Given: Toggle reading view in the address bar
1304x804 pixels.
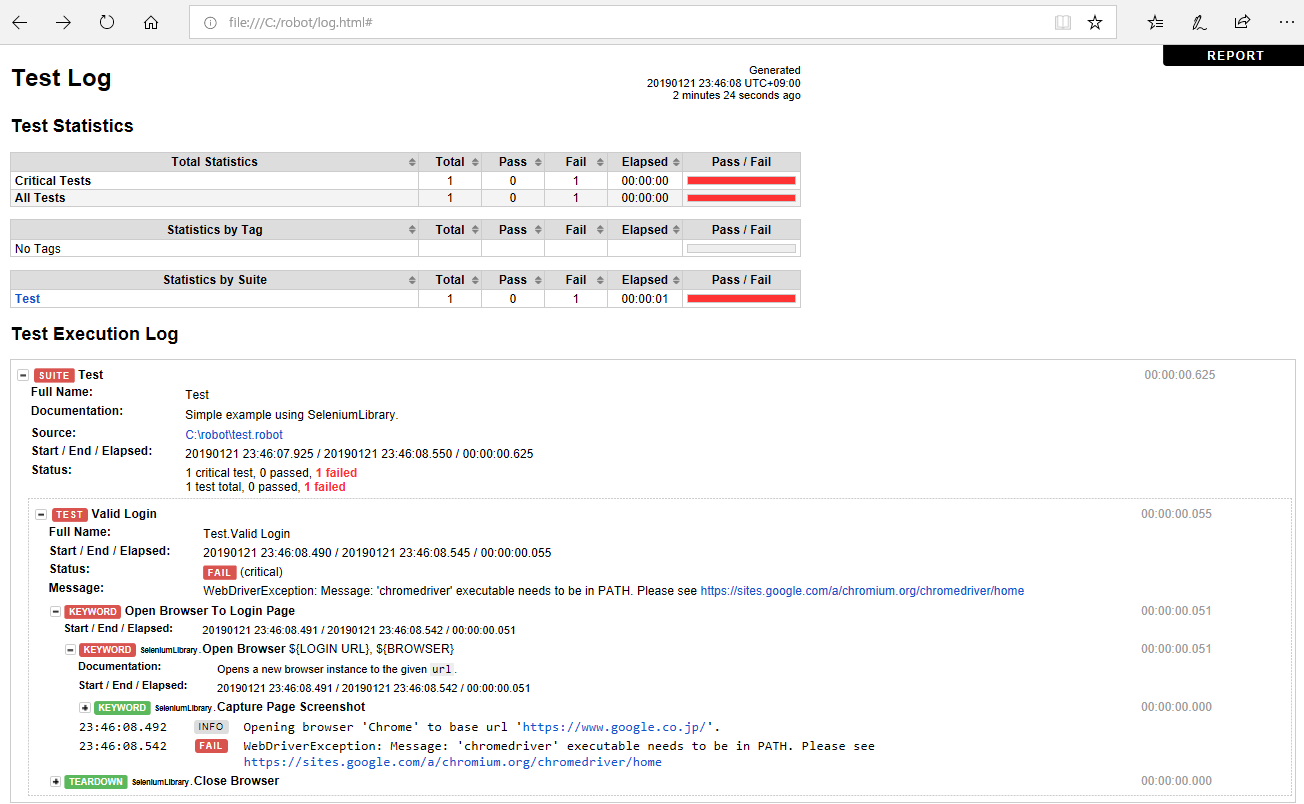Looking at the screenshot, I should [1062, 22].
